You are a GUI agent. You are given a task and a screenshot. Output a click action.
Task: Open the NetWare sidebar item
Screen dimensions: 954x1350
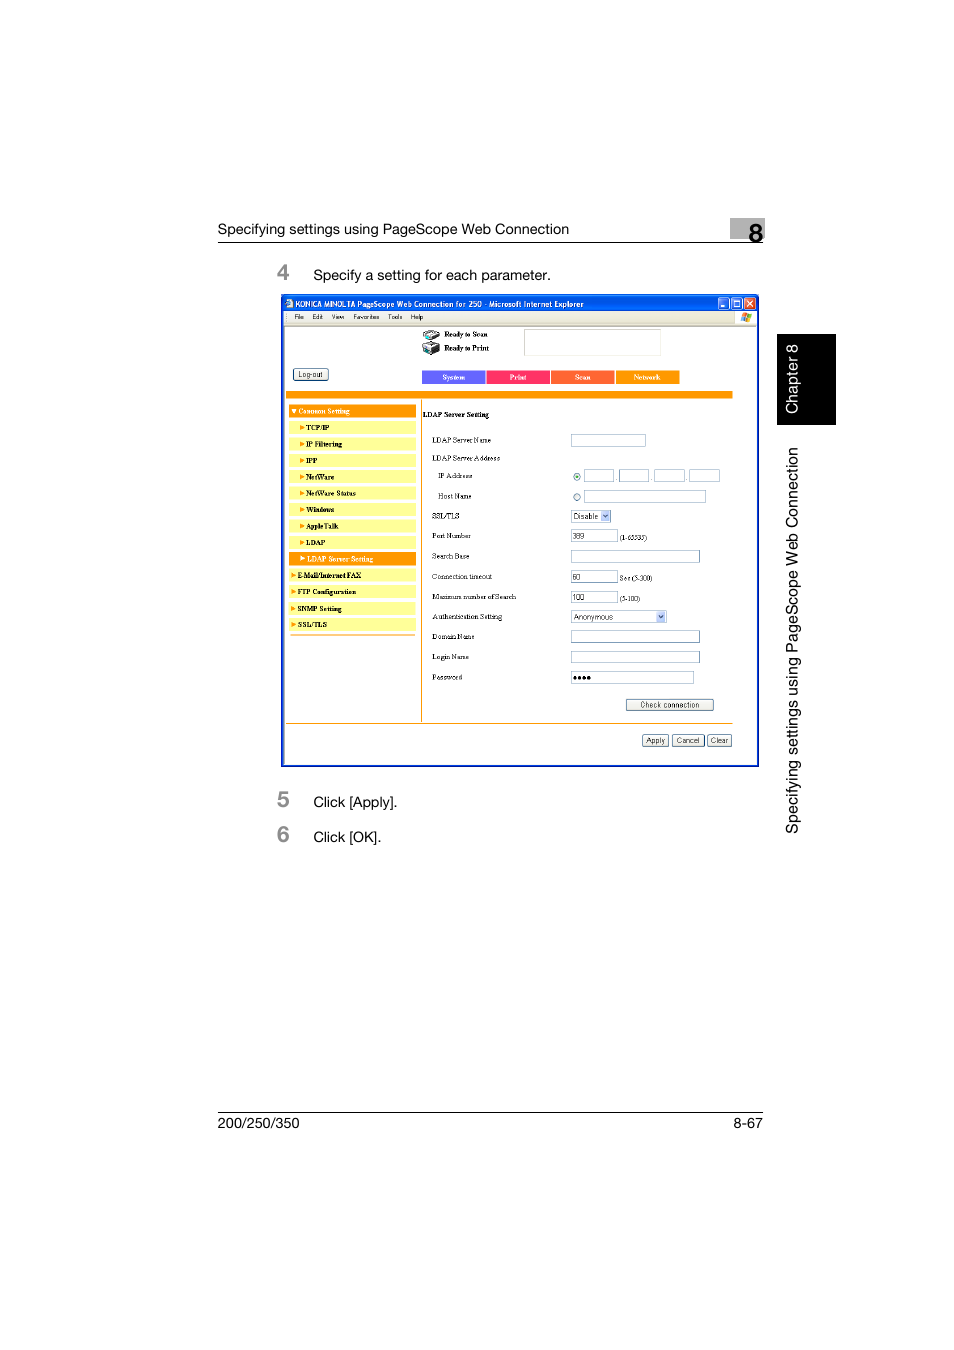click(x=352, y=477)
